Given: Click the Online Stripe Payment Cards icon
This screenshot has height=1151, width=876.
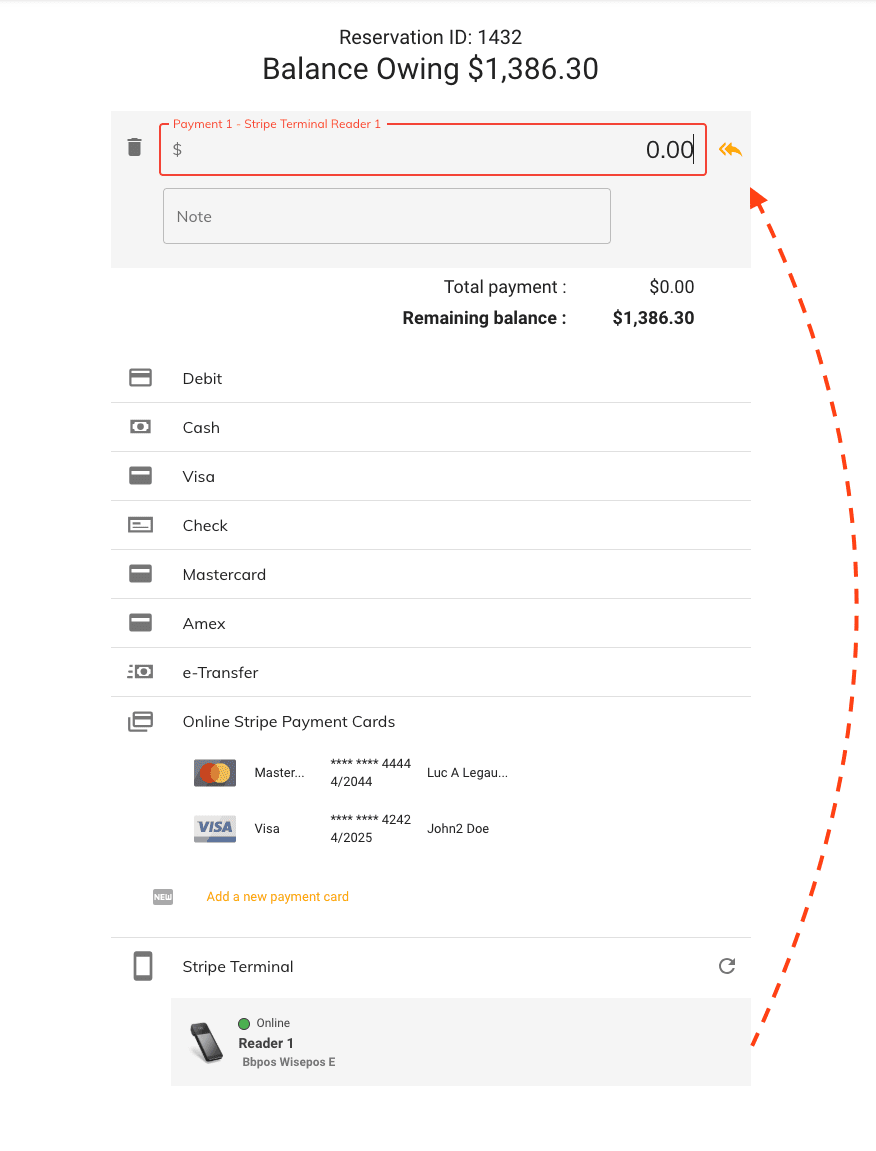Looking at the screenshot, I should [x=140, y=722].
